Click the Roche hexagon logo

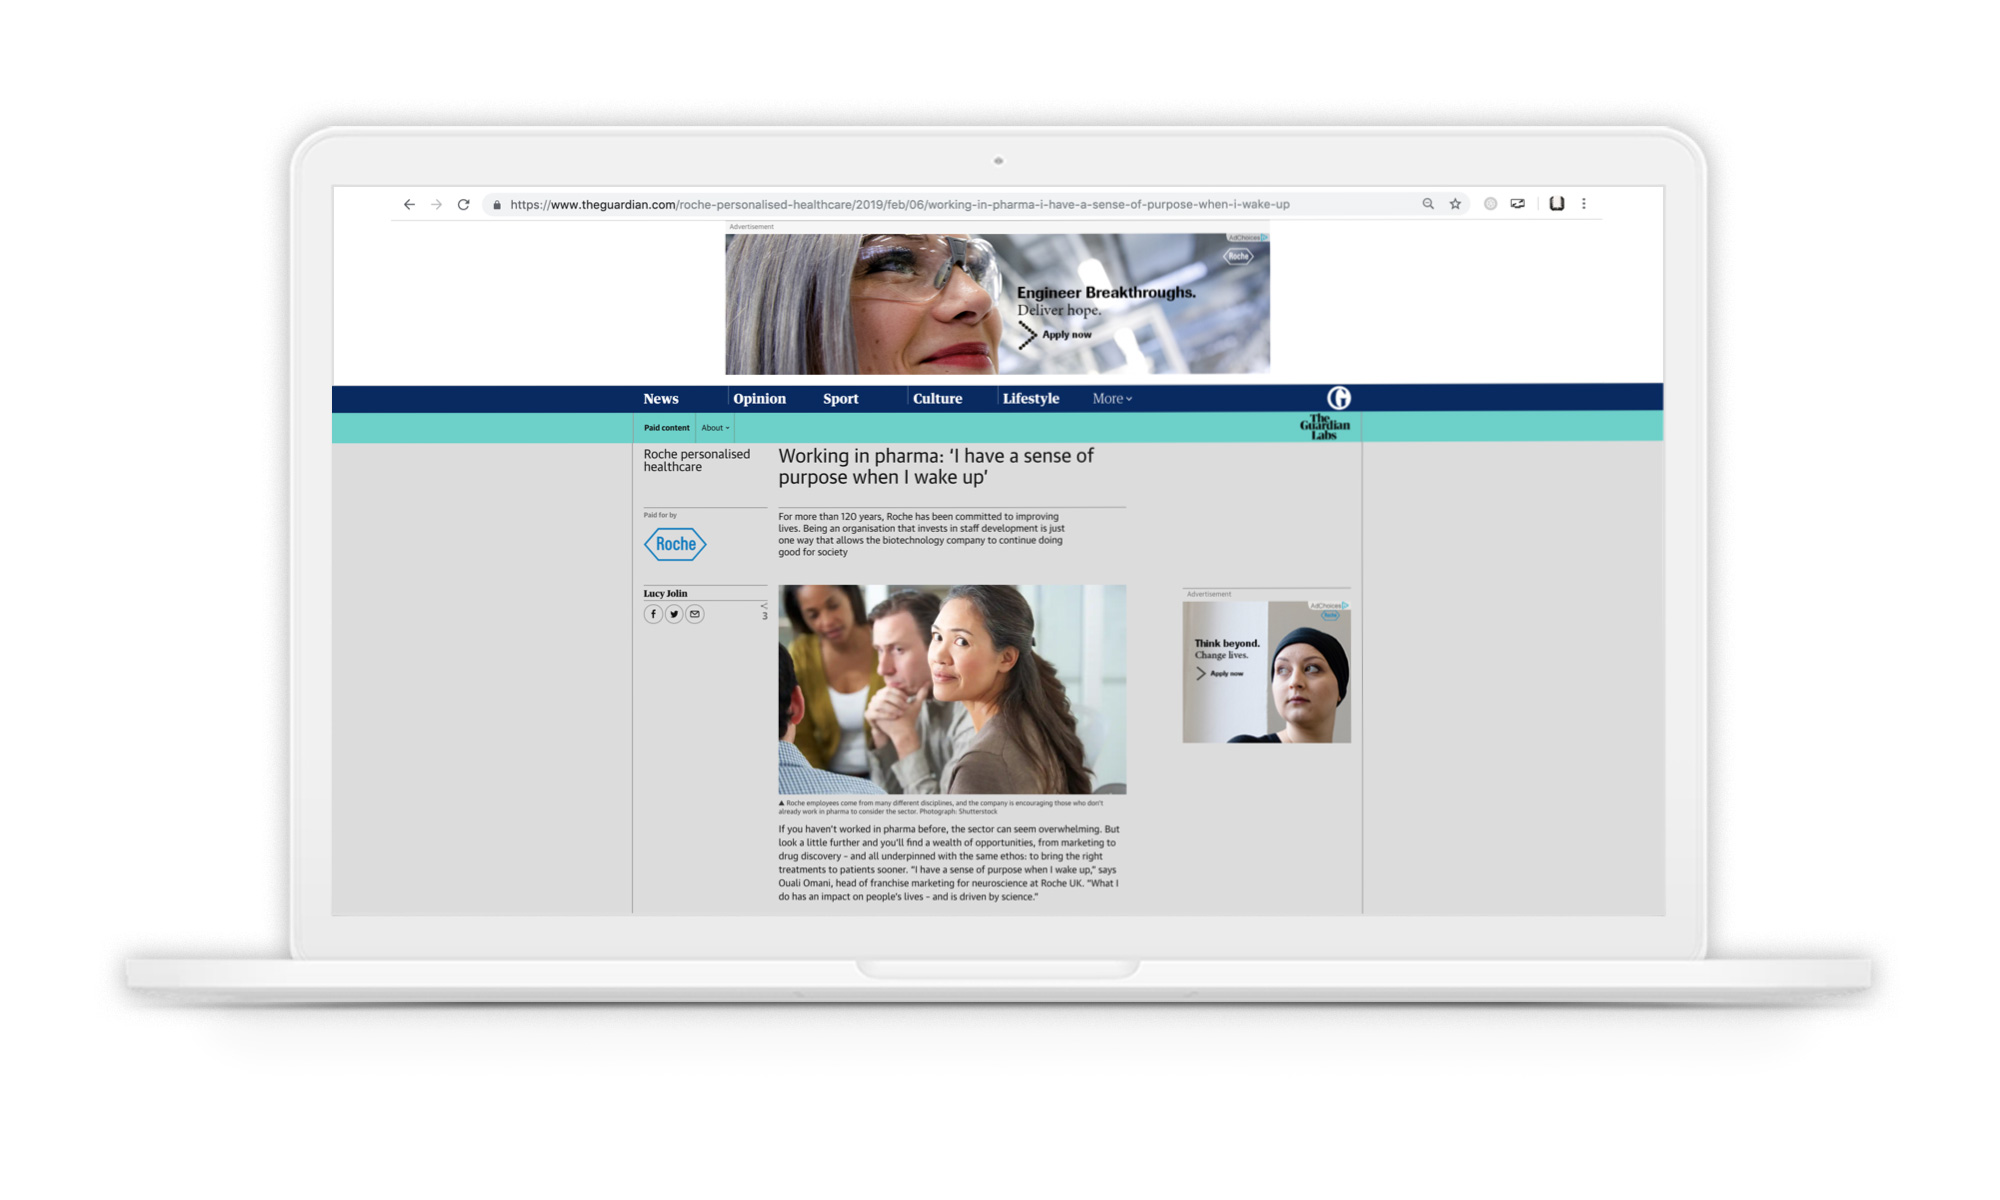pyautogui.click(x=675, y=544)
